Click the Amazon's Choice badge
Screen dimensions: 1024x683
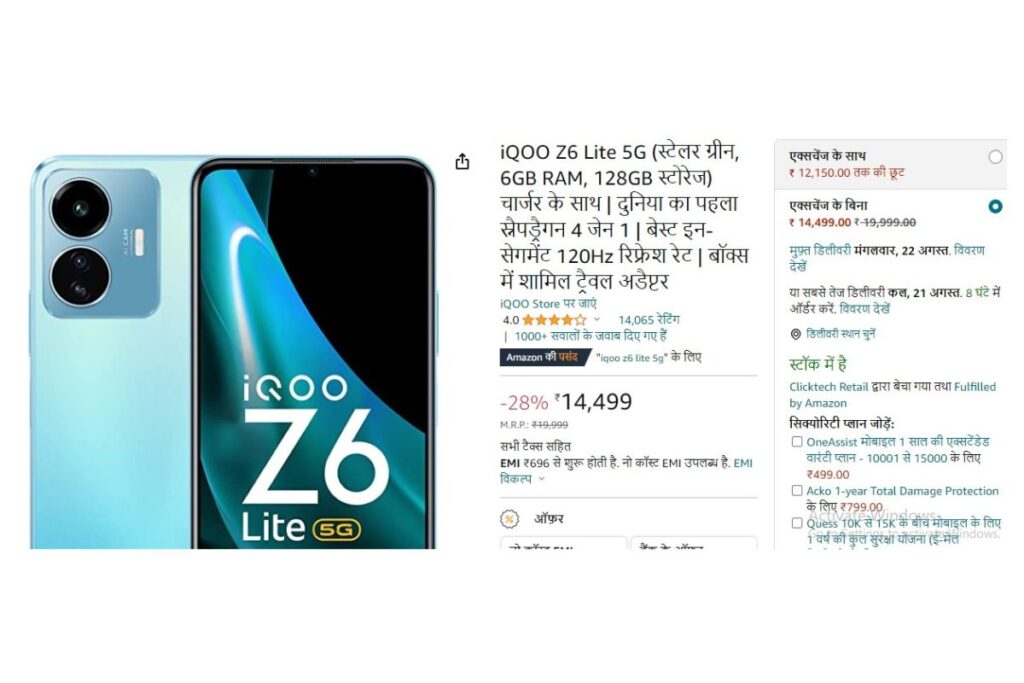point(545,357)
